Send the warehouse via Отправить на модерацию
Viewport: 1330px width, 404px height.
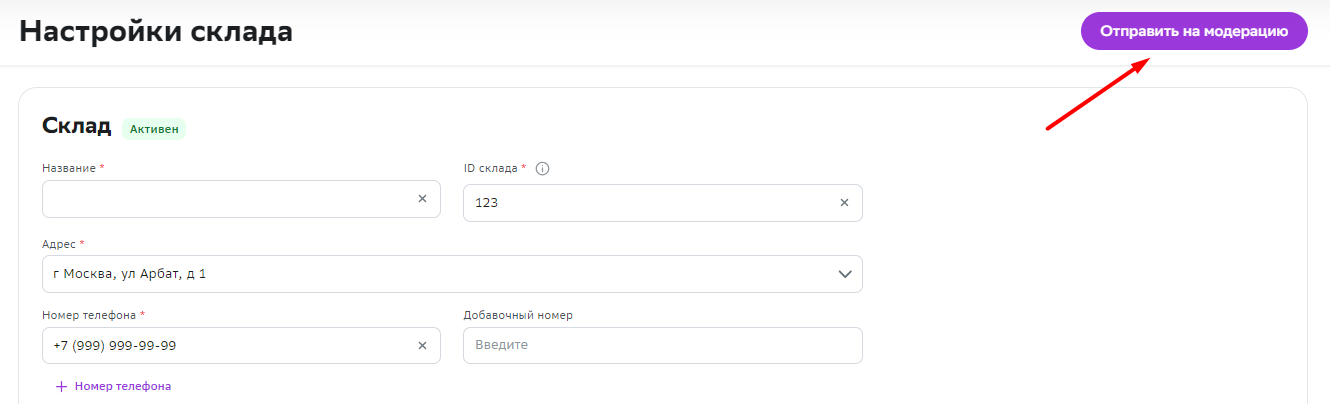(x=1194, y=31)
